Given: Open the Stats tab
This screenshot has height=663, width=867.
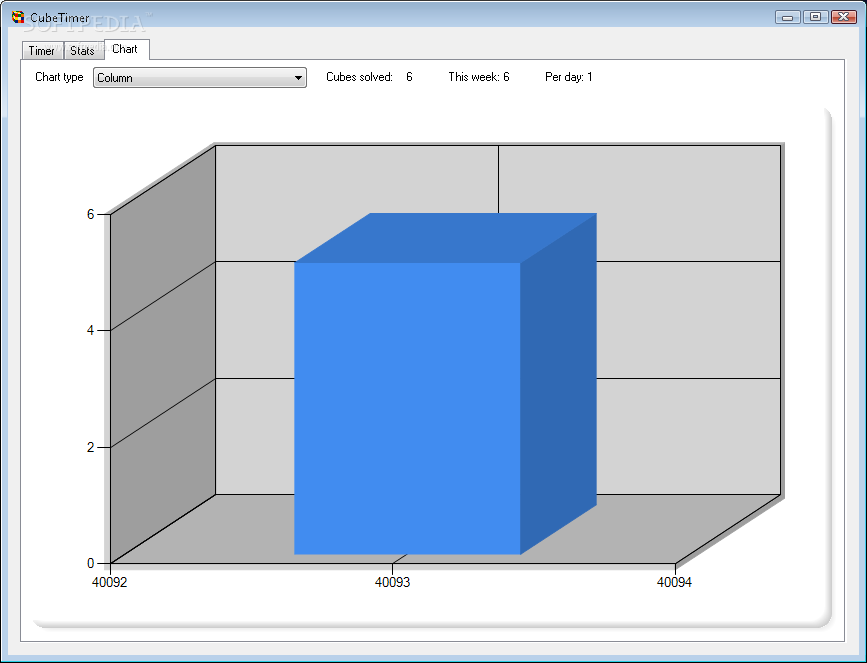Looking at the screenshot, I should 83,51.
